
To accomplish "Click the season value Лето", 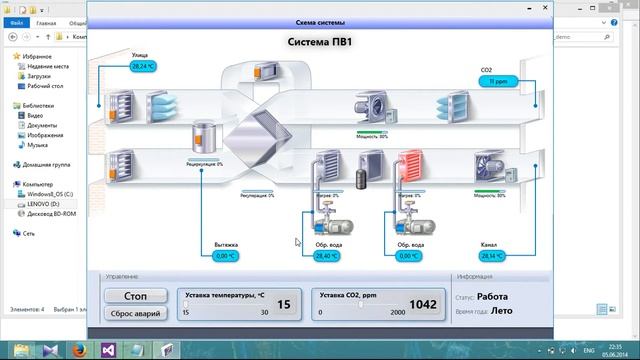I will (x=502, y=311).
